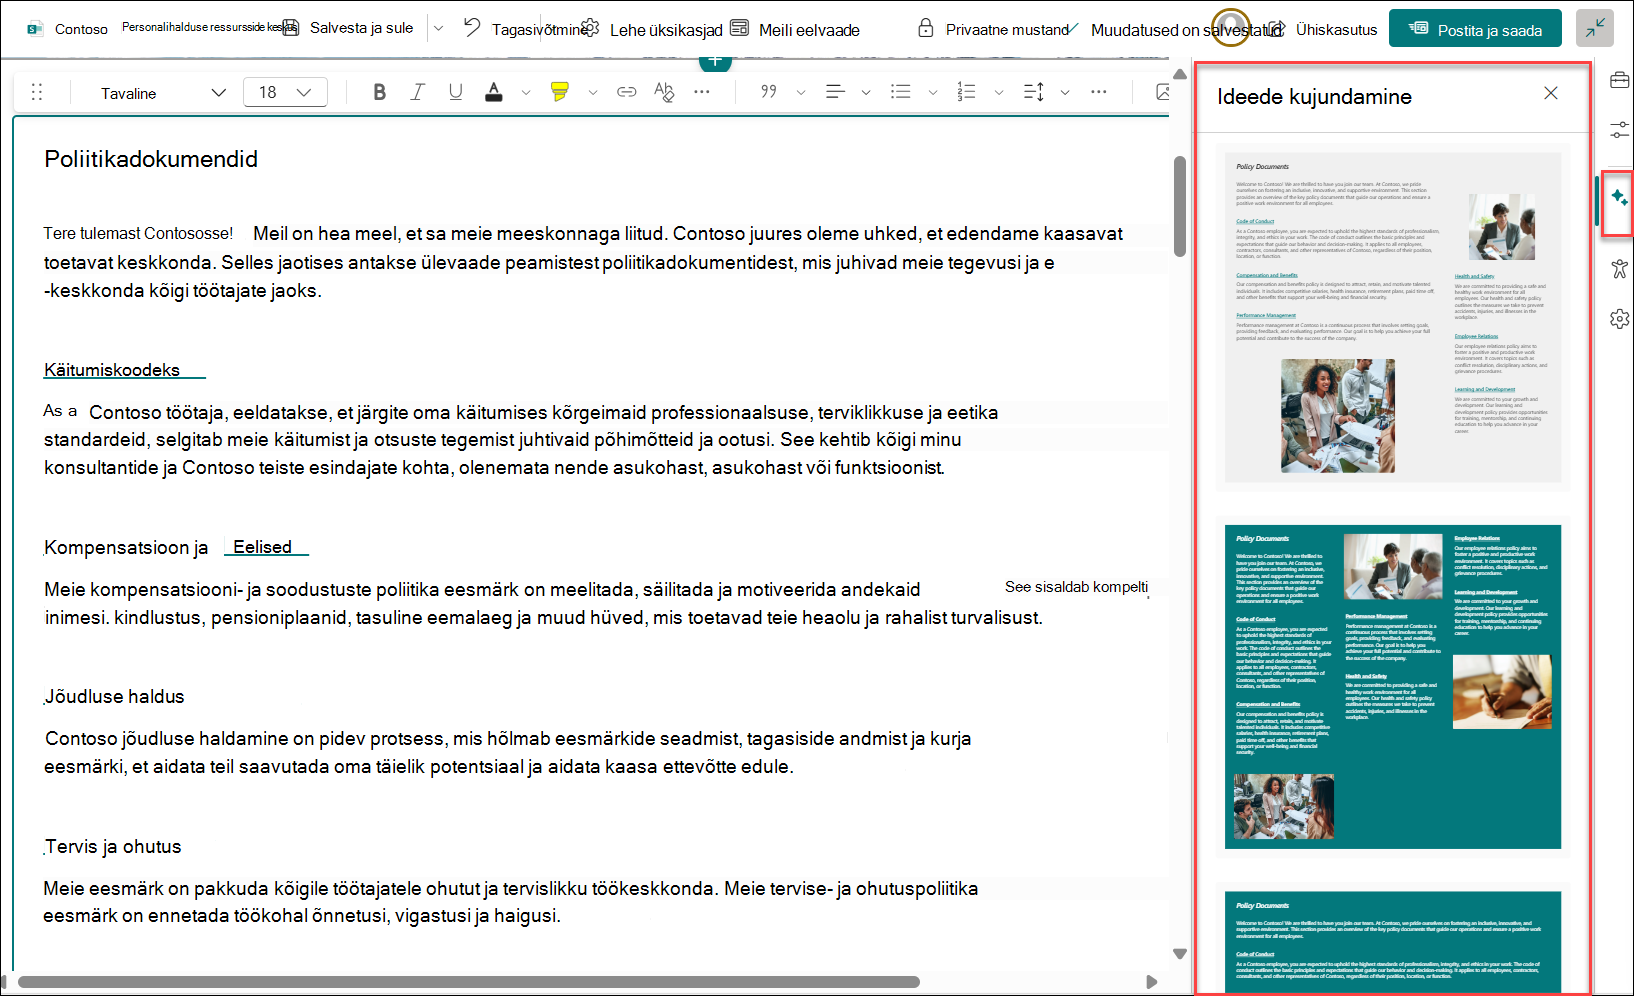1634x996 pixels.
Task: Select the first light design idea thumbnail
Action: point(1393,317)
